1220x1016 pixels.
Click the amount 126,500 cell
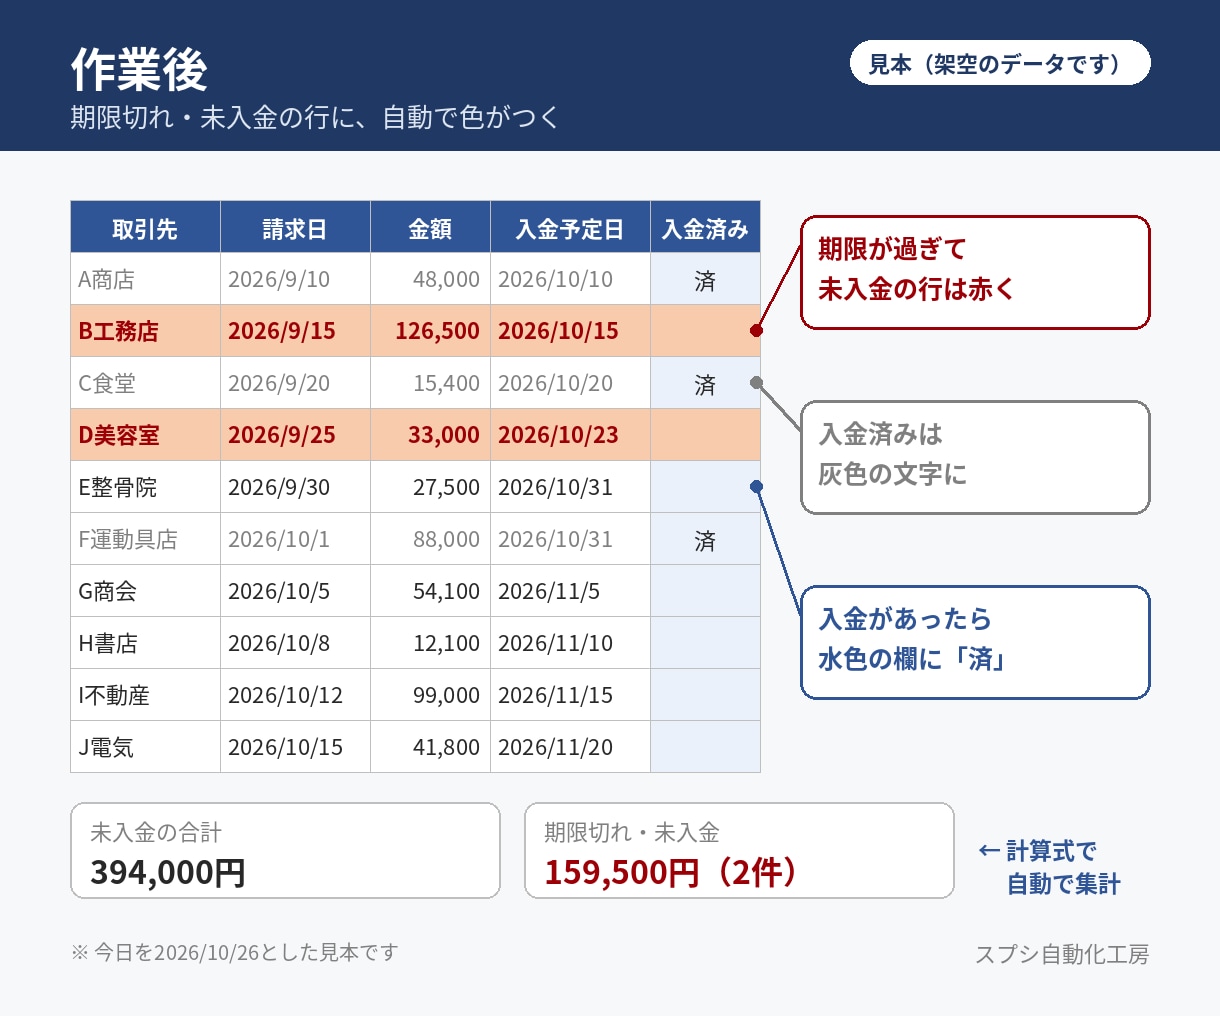(430, 331)
